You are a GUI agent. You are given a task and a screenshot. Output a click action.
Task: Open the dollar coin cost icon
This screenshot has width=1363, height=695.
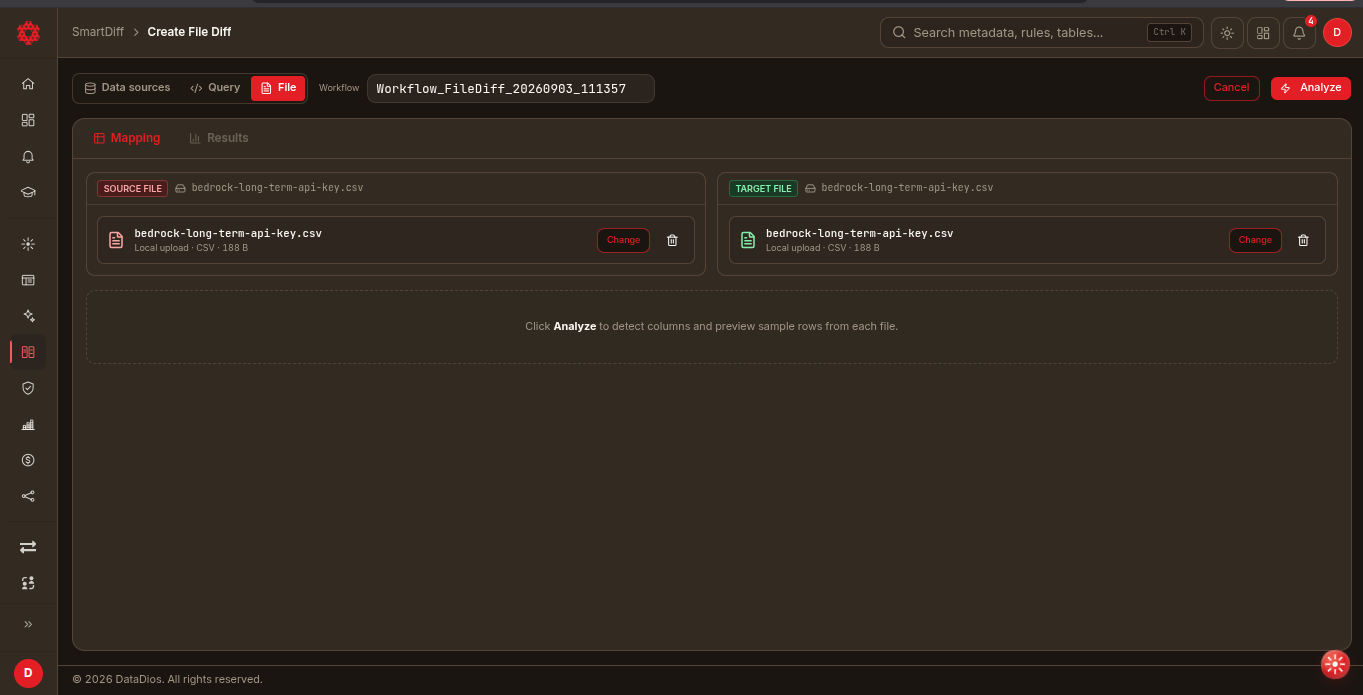pyautogui.click(x=28, y=460)
